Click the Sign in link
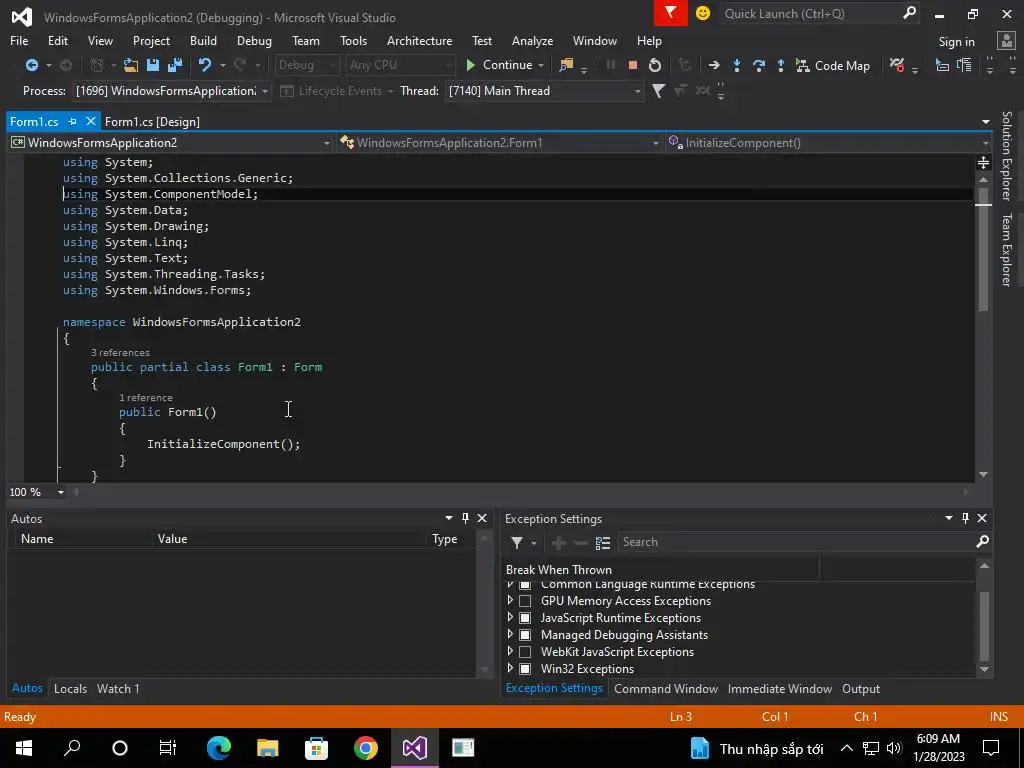The height and width of the screenshot is (768, 1024). [956, 41]
